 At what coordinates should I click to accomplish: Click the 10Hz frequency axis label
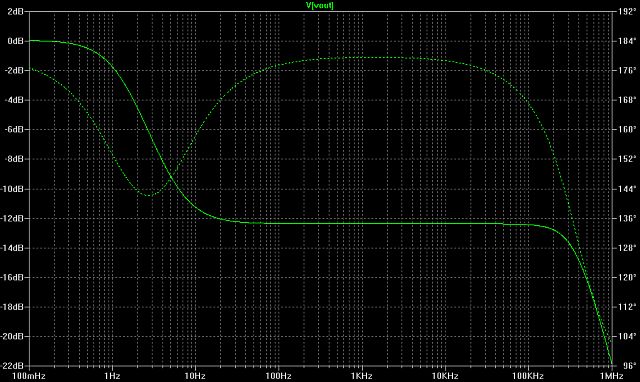[195, 376]
